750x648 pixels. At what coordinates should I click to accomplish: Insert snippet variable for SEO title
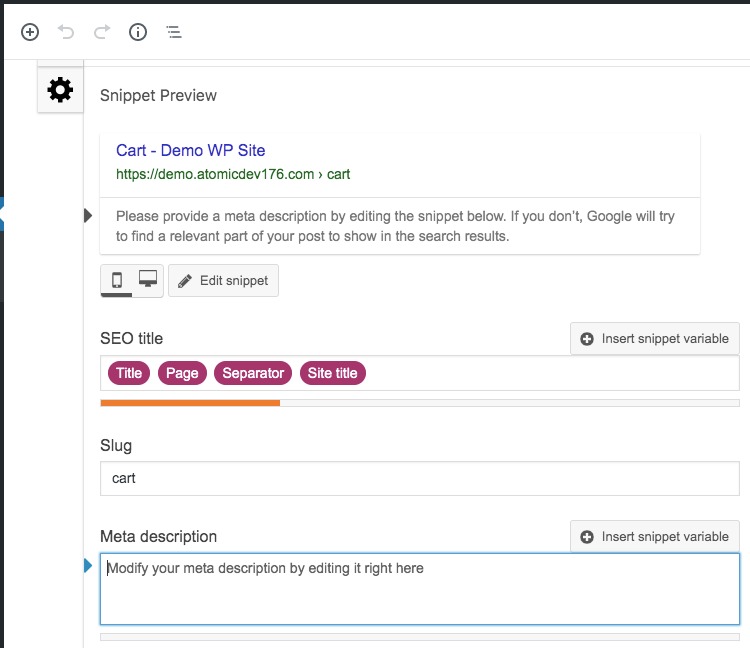(654, 339)
